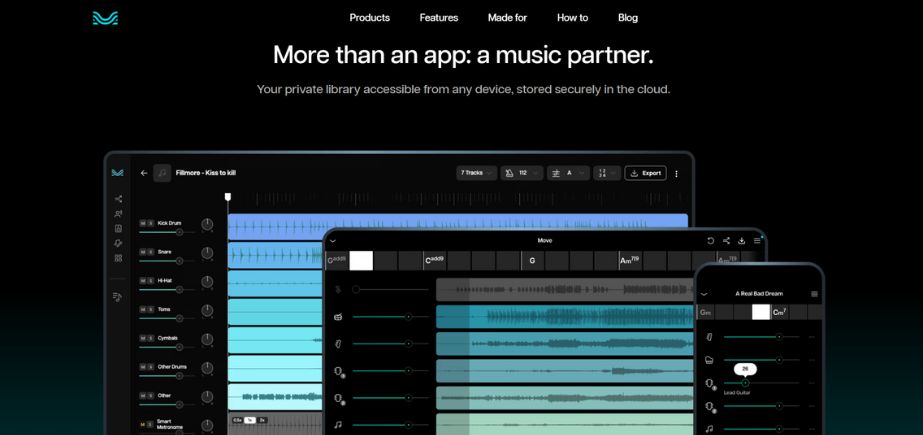923x435 pixels.
Task: Solo the Hi-Hat track
Action: pos(150,281)
